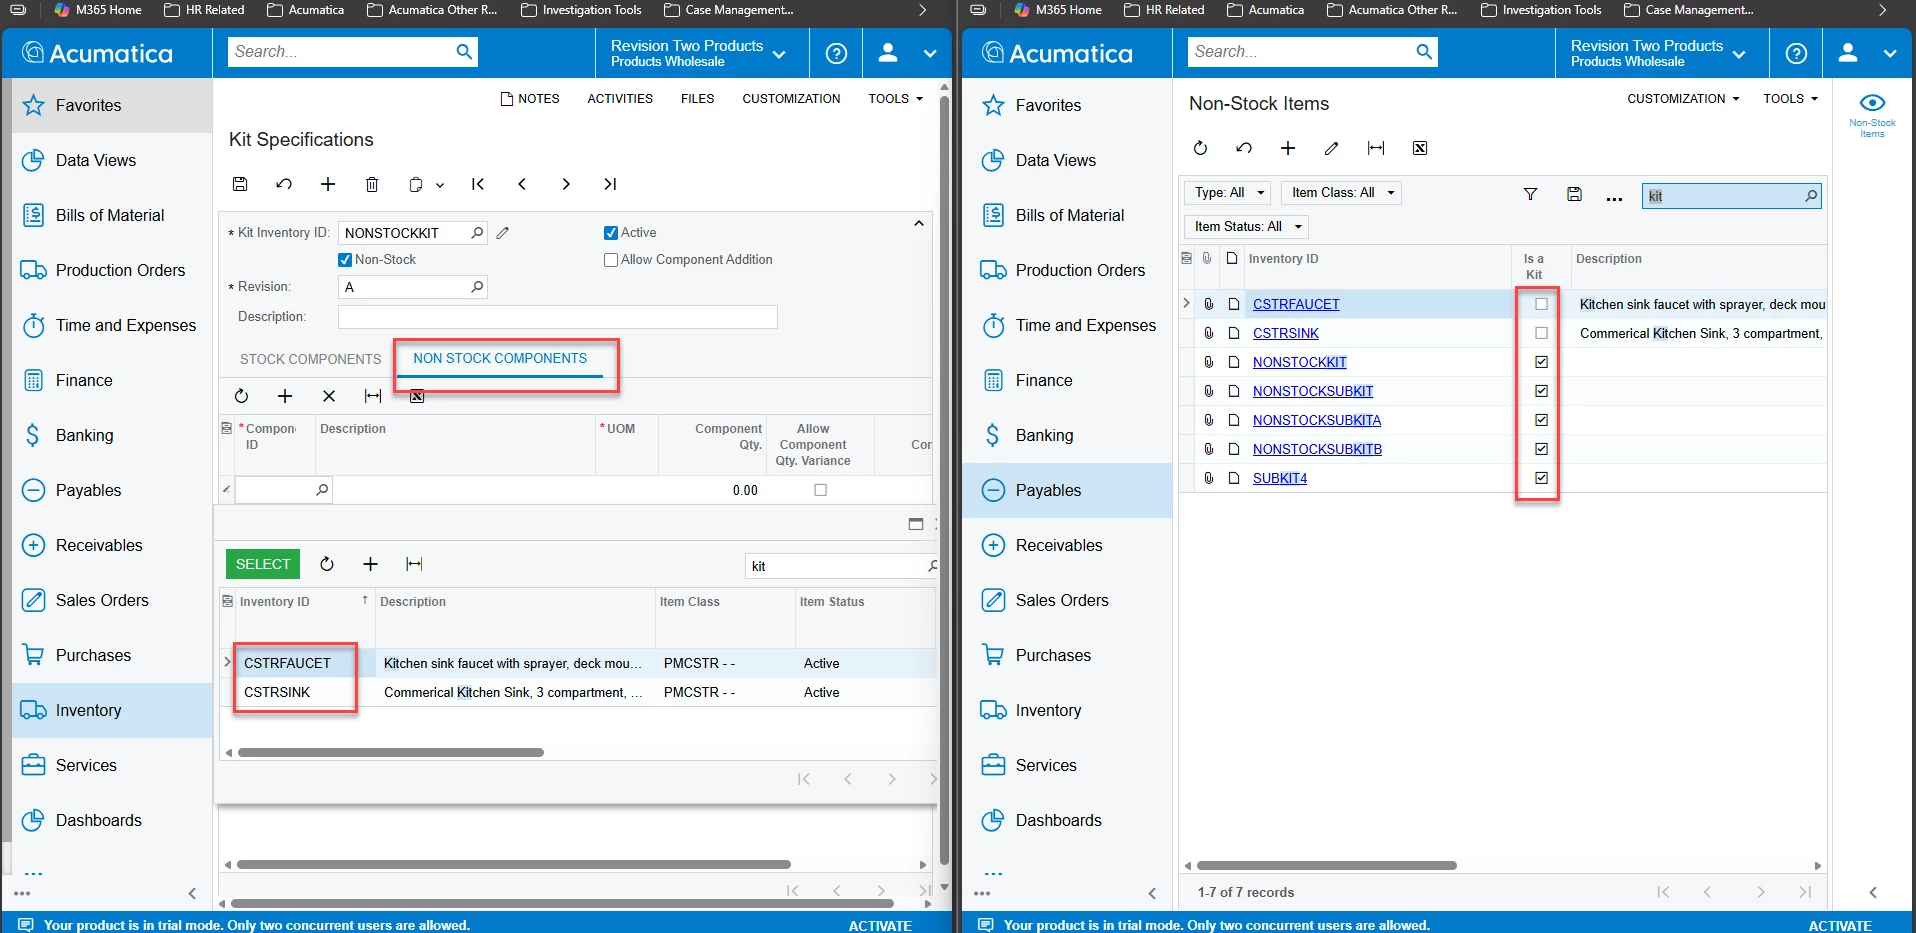This screenshot has height=933, width=1916.
Task: Add new record in Kit Specifications toolbar
Action: (328, 184)
